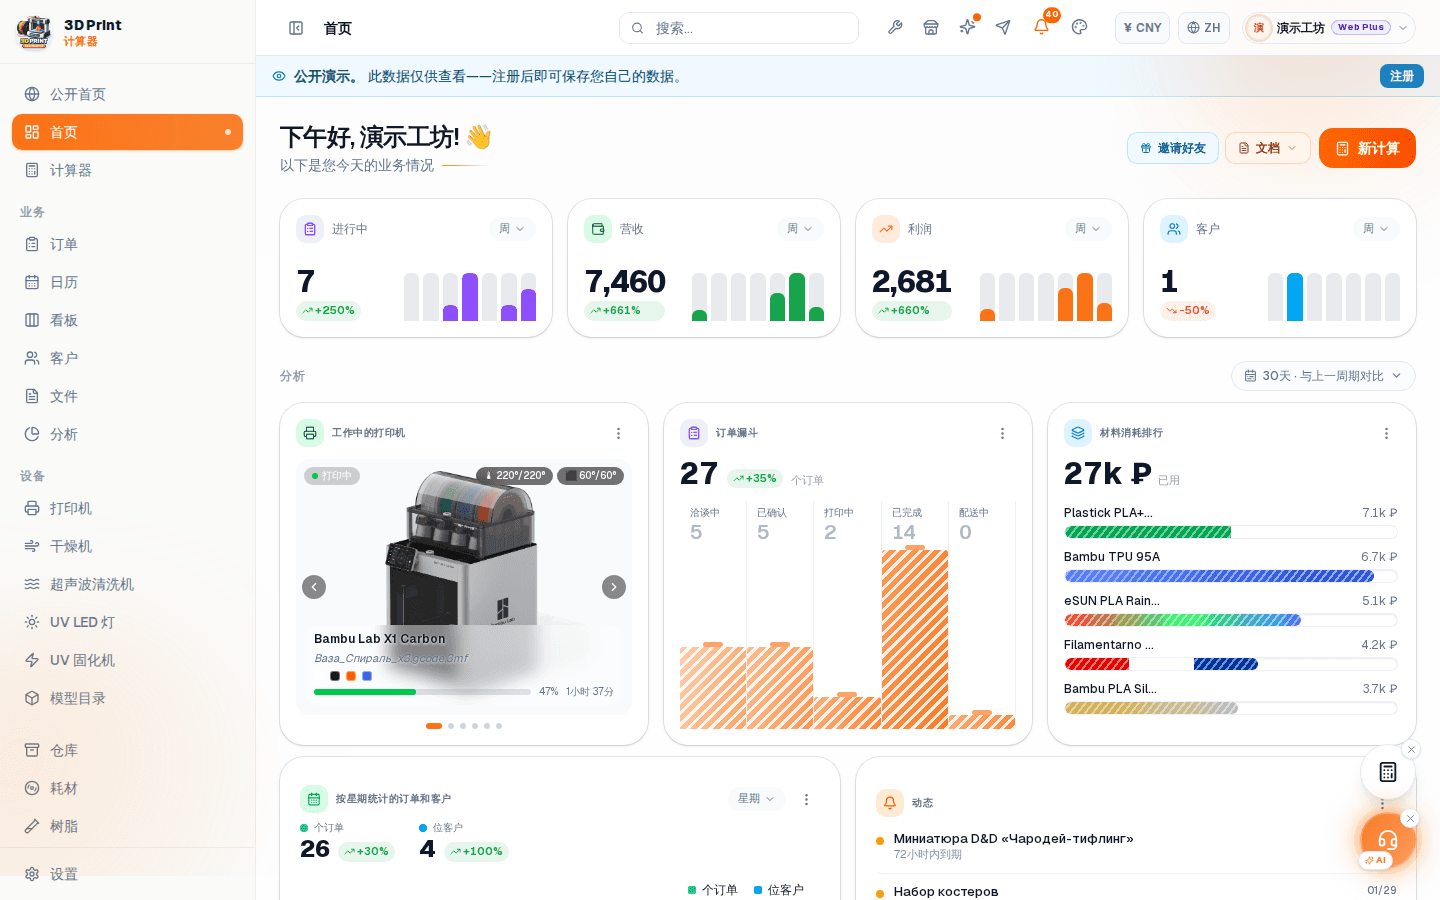Open UV LED 灯 page
Viewport: 1440px width, 900px height.
pyautogui.click(x=127, y=622)
